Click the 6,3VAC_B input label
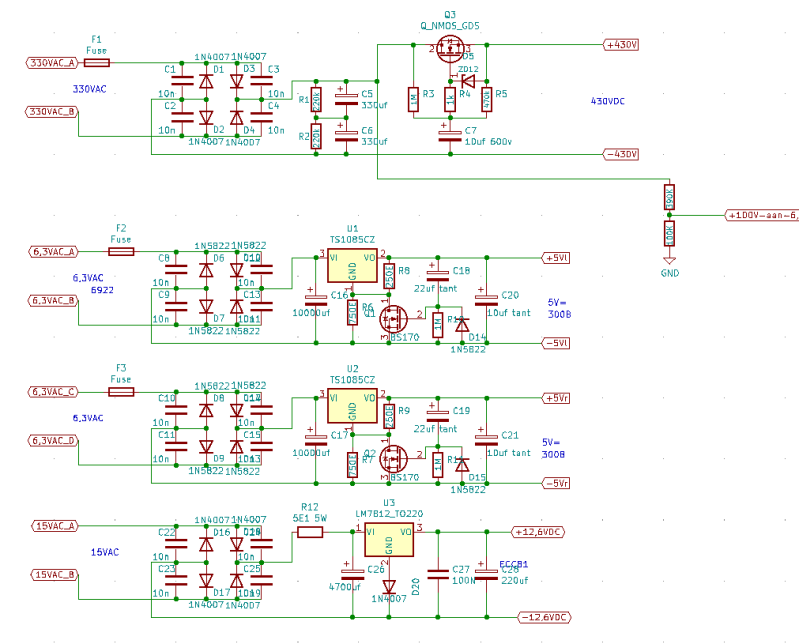 click(54, 301)
